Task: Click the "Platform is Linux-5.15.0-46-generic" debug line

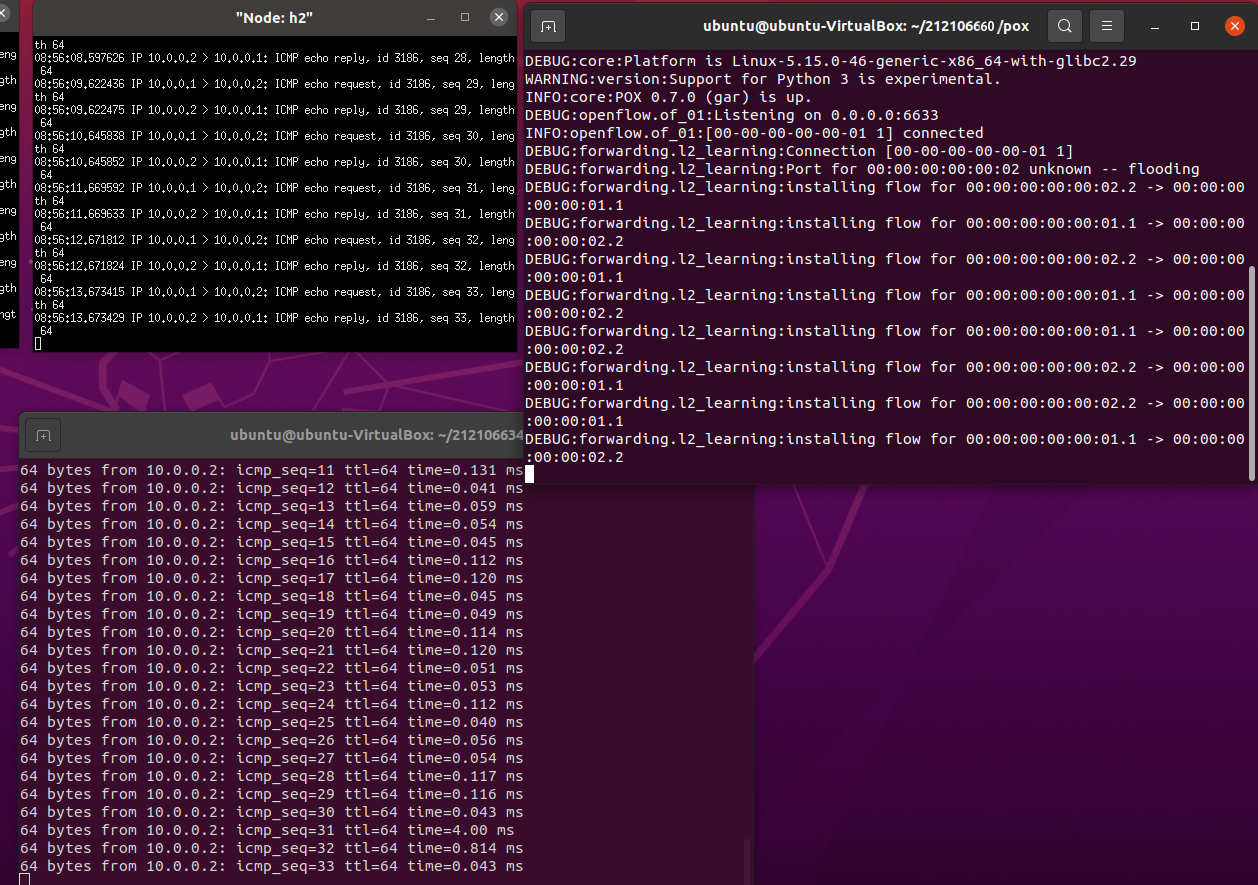Action: 831,61
